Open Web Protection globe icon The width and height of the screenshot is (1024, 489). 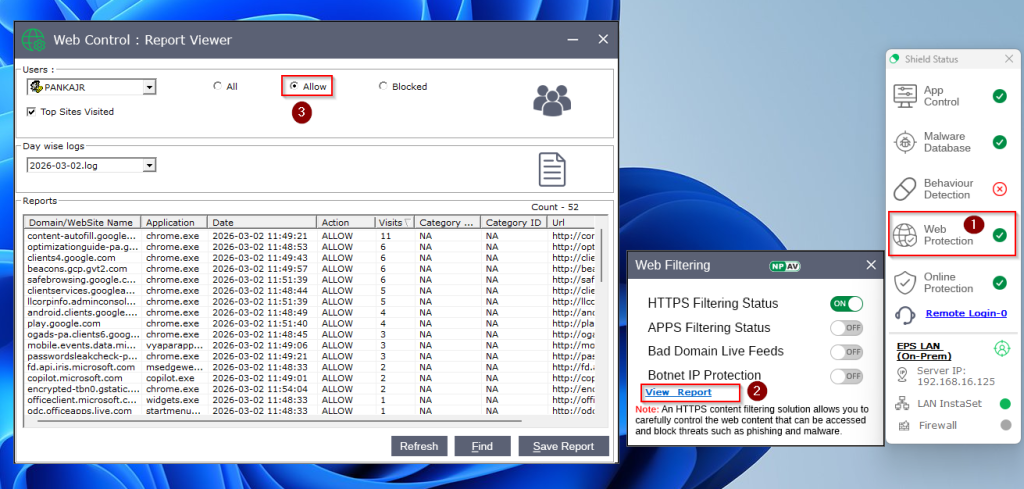click(905, 235)
